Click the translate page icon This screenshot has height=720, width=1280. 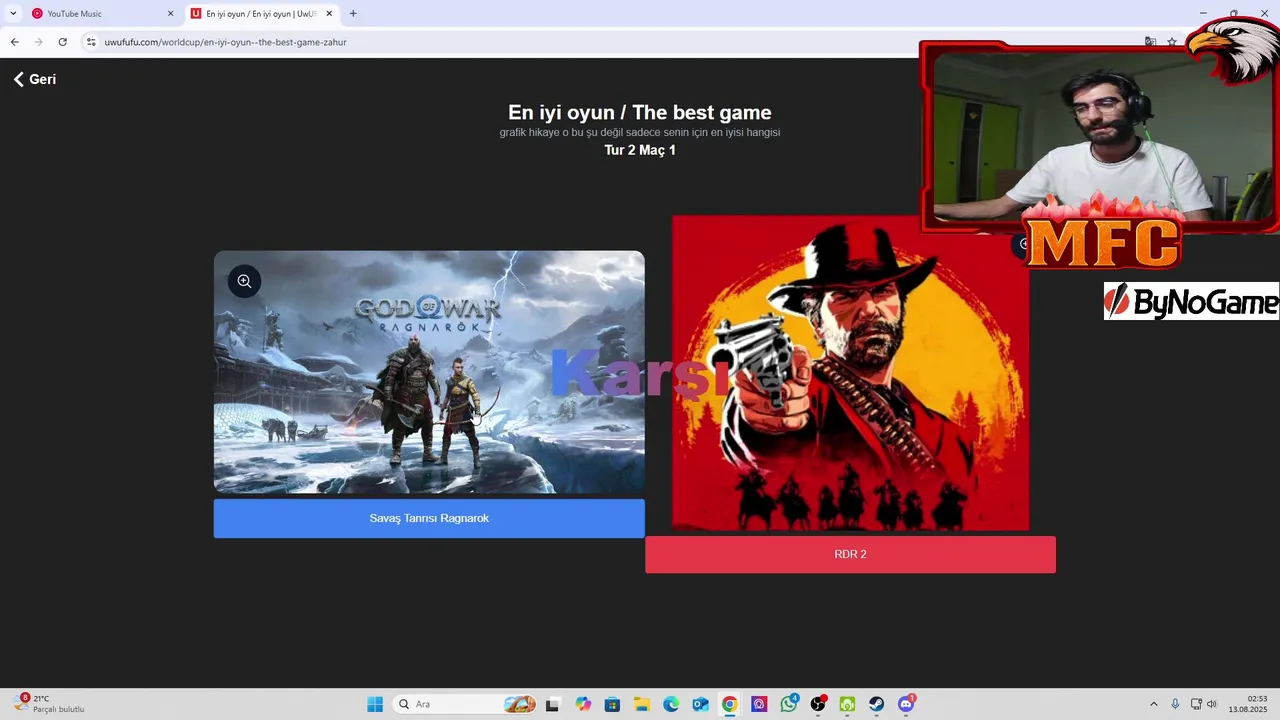1150,42
